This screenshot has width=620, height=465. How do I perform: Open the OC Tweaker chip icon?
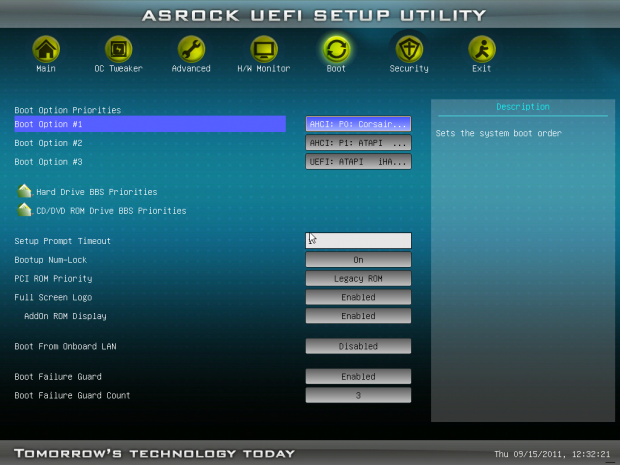[x=118, y=49]
